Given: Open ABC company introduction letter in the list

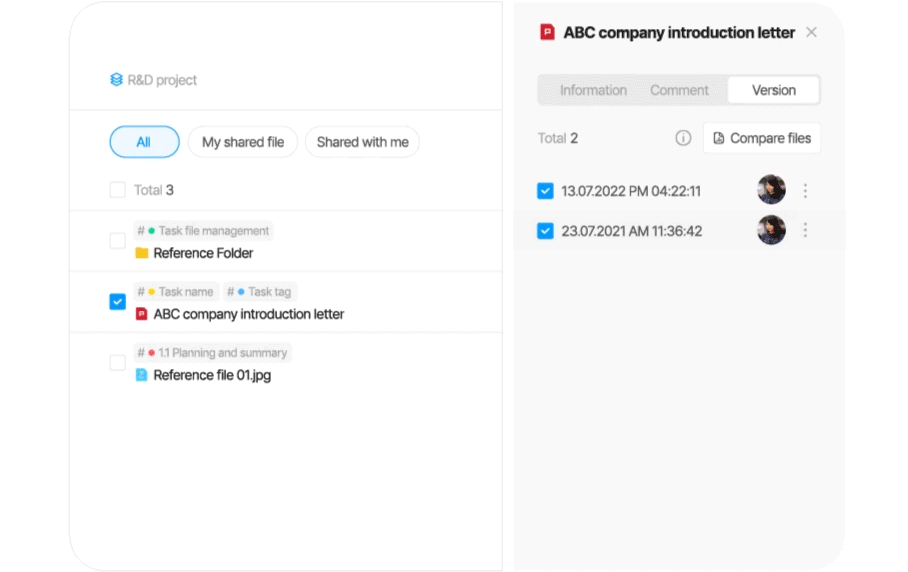Looking at the screenshot, I should pos(248,314).
